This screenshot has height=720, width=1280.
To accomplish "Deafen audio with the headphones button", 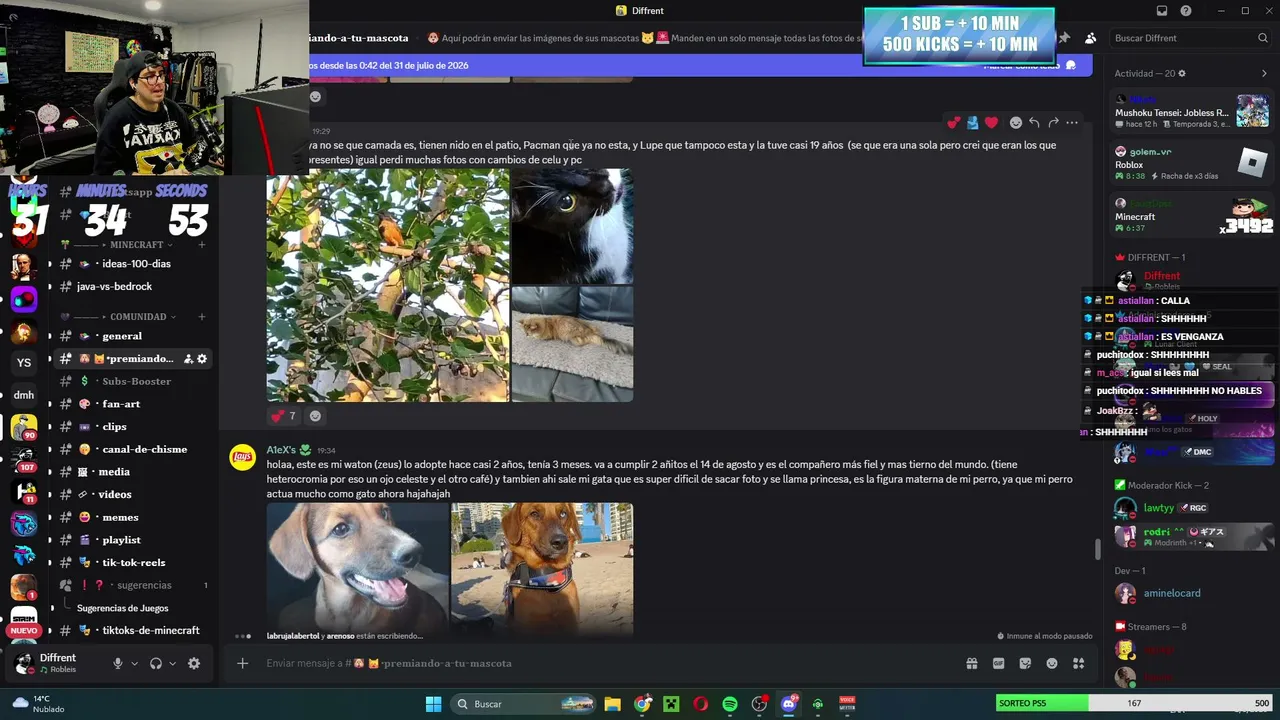I will click(x=156, y=663).
